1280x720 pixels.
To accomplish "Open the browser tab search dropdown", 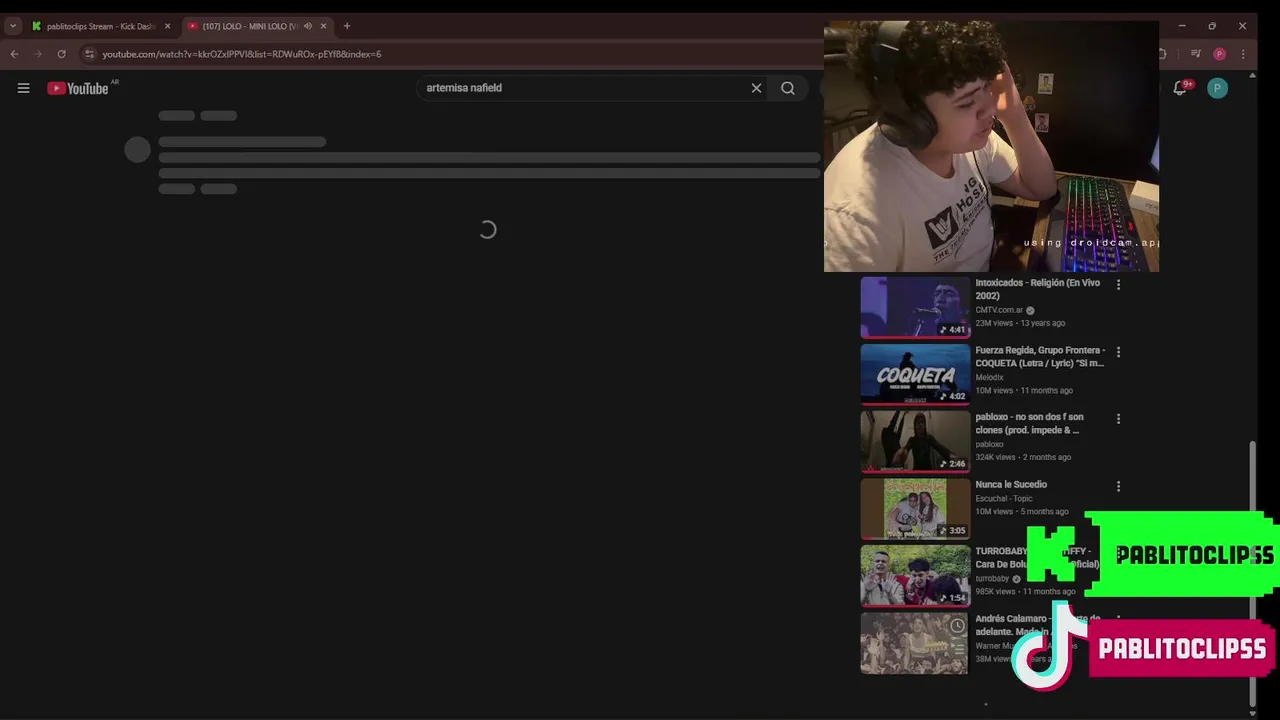I will (x=12, y=26).
